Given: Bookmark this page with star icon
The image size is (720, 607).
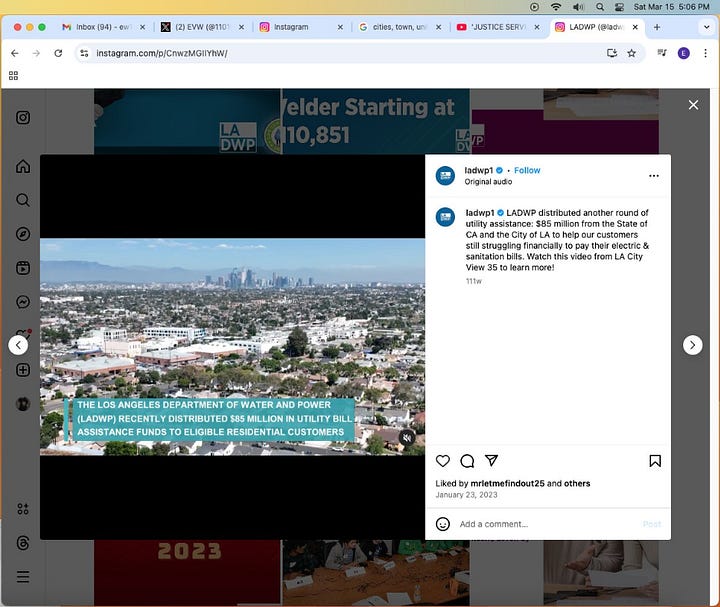Looking at the screenshot, I should point(632,53).
